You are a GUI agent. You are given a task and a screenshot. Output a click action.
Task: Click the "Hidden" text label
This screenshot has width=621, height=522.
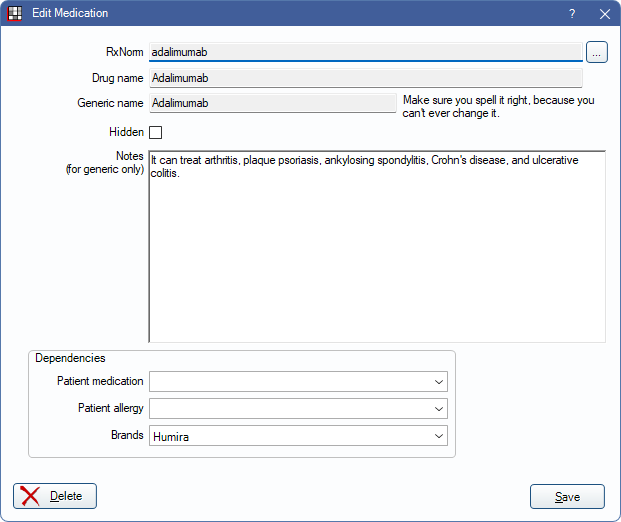(126, 132)
